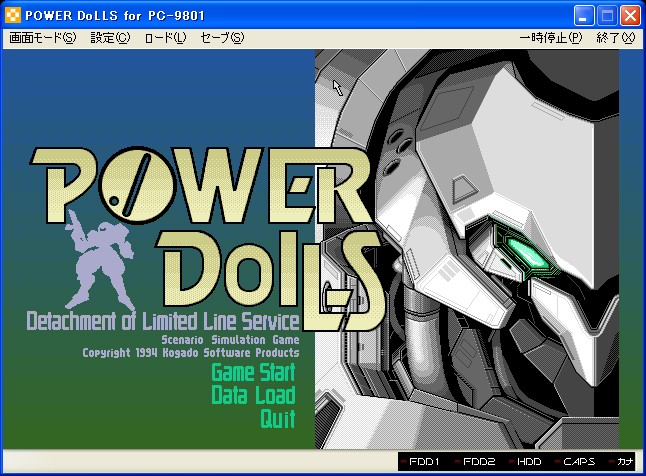Select Game Start on title screen

tap(253, 373)
